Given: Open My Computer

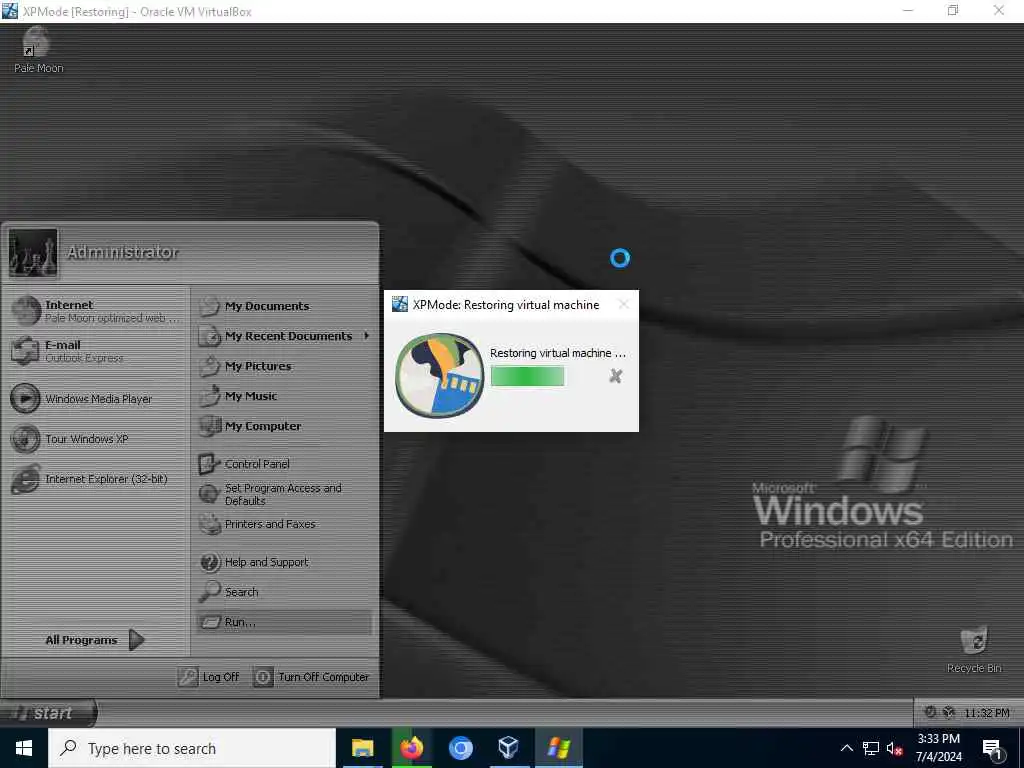Looking at the screenshot, I should click(x=283, y=426).
